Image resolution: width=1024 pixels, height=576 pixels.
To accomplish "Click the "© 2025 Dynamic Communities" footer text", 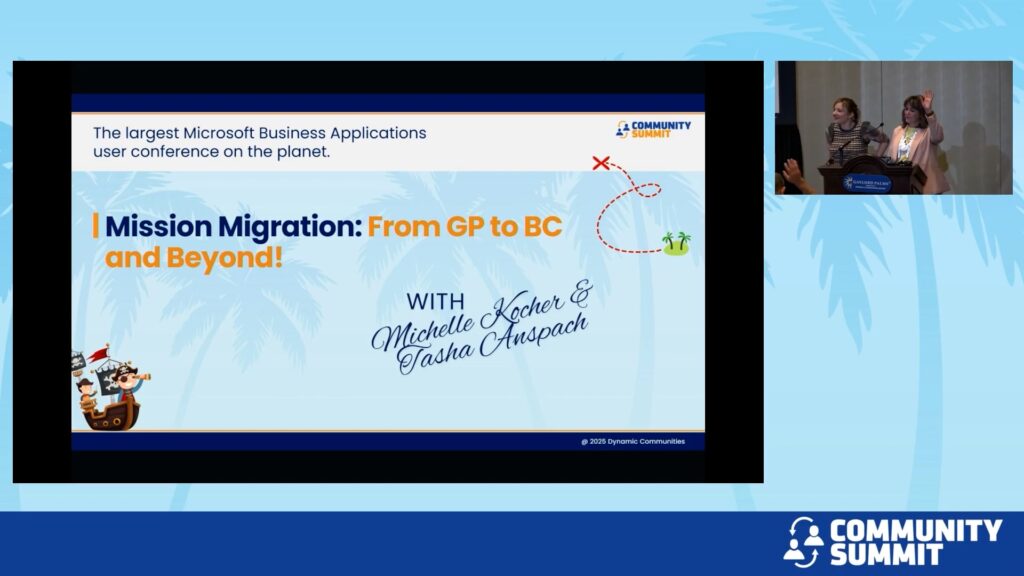I will pyautogui.click(x=633, y=441).
